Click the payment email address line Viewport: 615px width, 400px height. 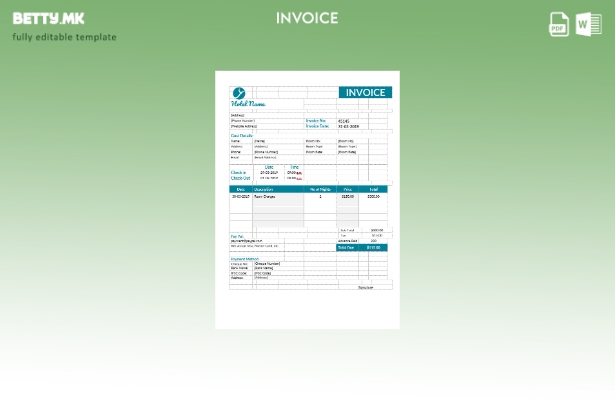(x=247, y=241)
